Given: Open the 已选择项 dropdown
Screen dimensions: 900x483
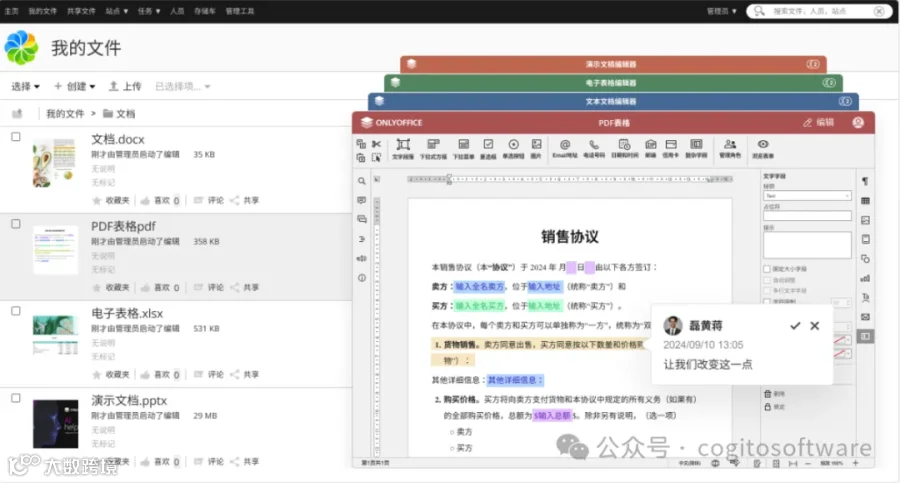Looking at the screenshot, I should point(183,86).
